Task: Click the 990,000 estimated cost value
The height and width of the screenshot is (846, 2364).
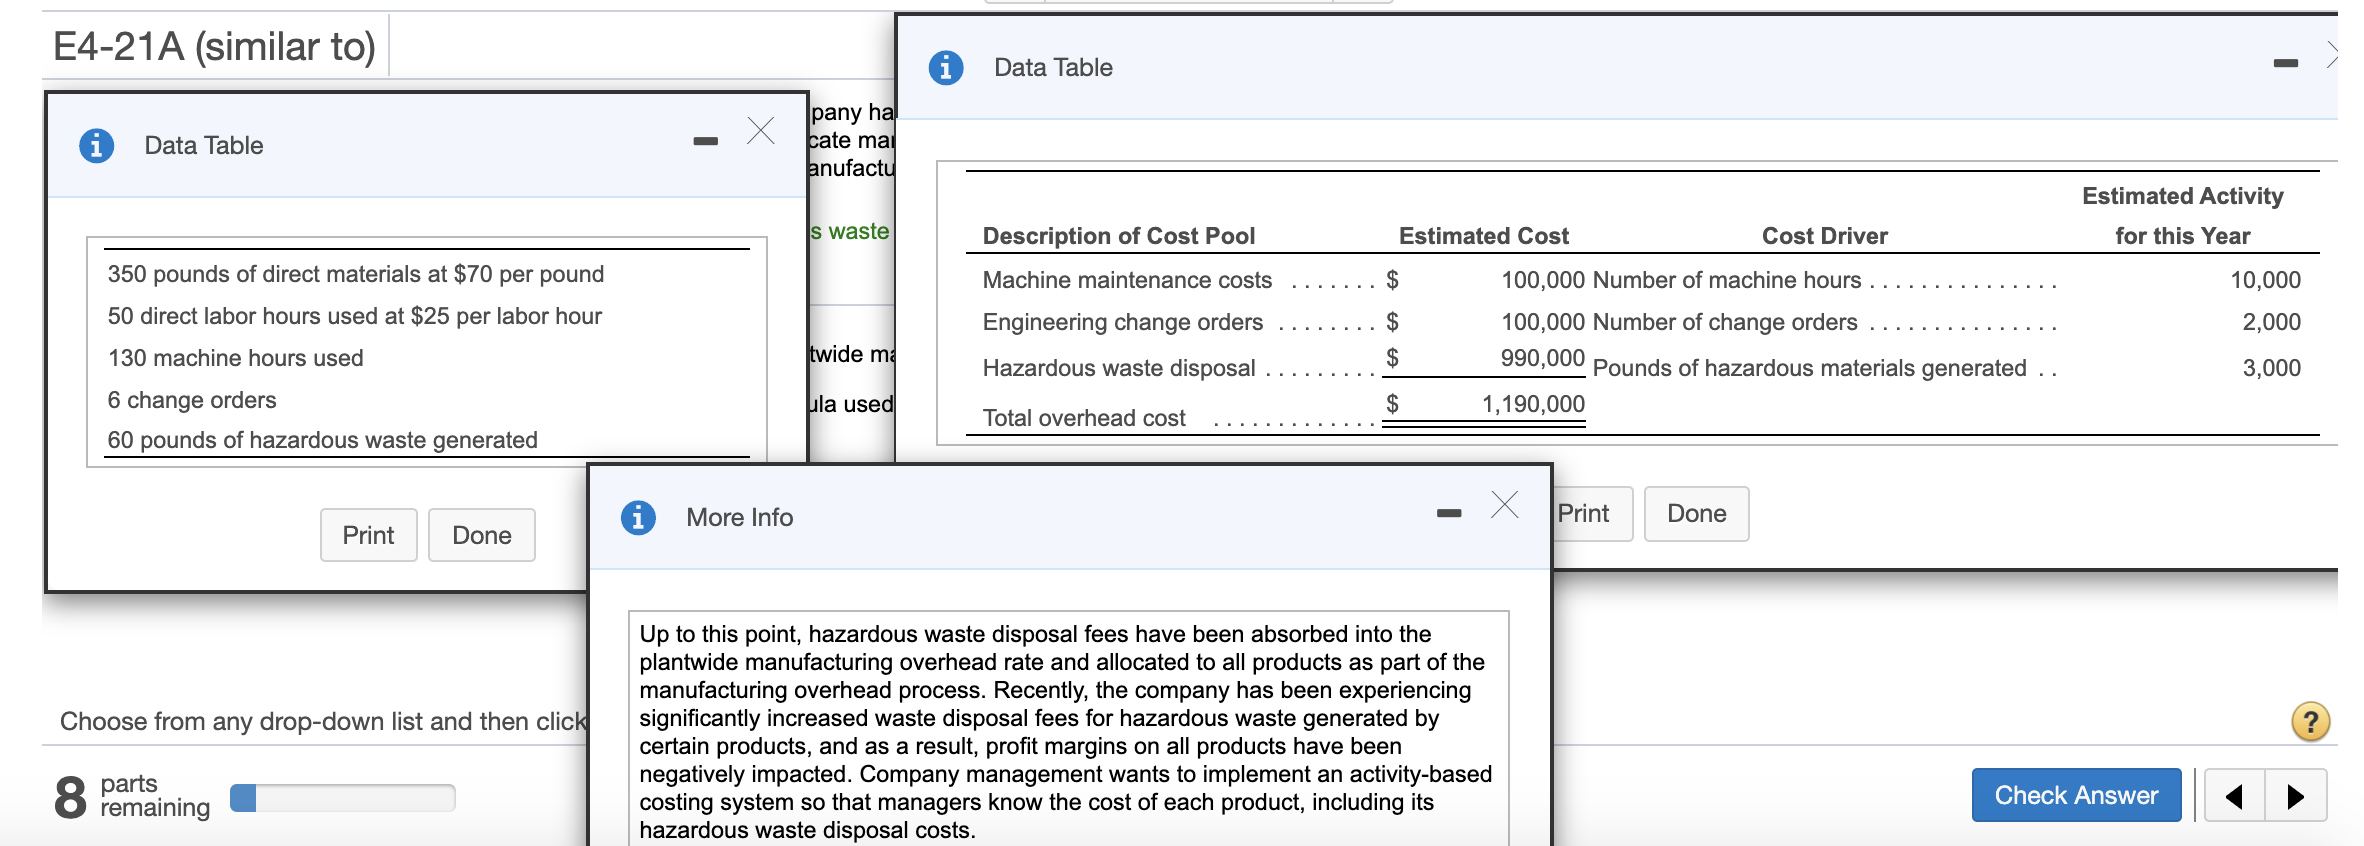Action: pos(1543,358)
